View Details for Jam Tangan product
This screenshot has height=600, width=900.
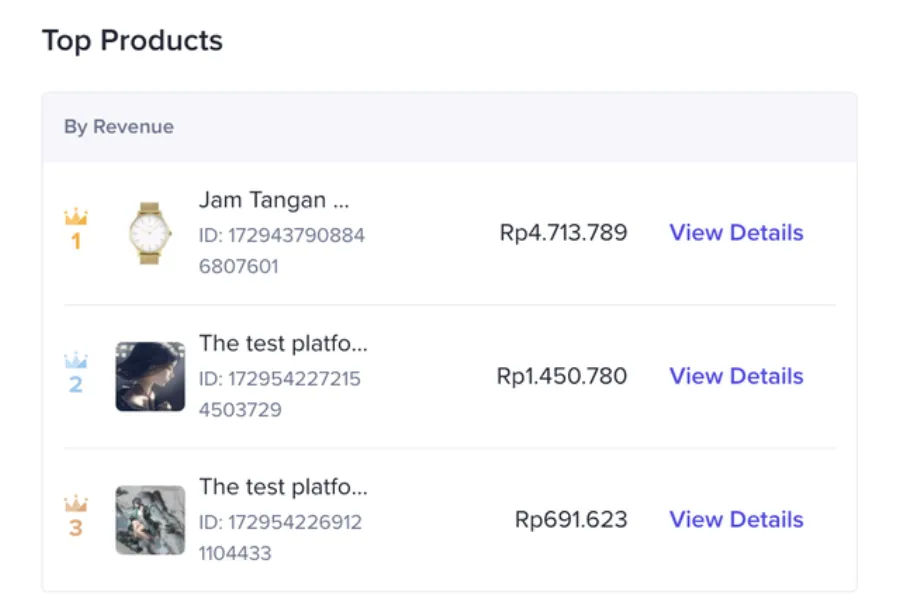(x=736, y=233)
